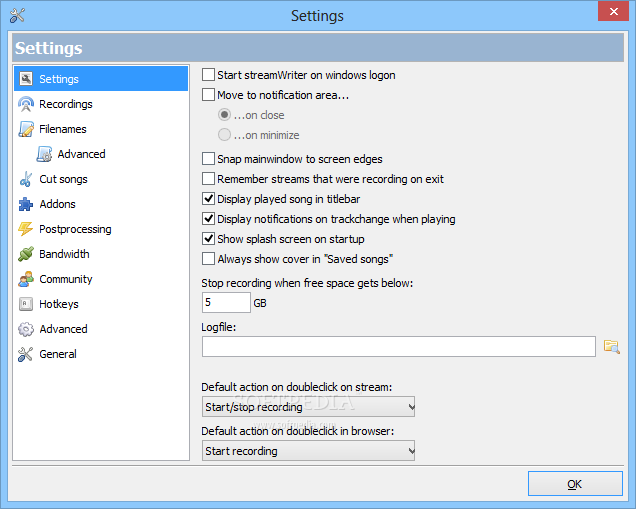
Task: Switch to the Addons page
Action: tap(57, 204)
